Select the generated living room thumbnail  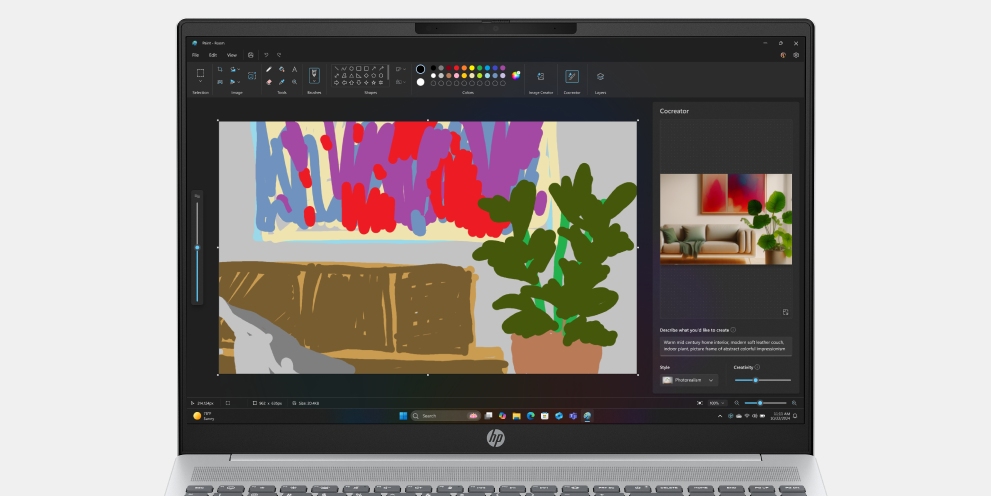pos(726,219)
